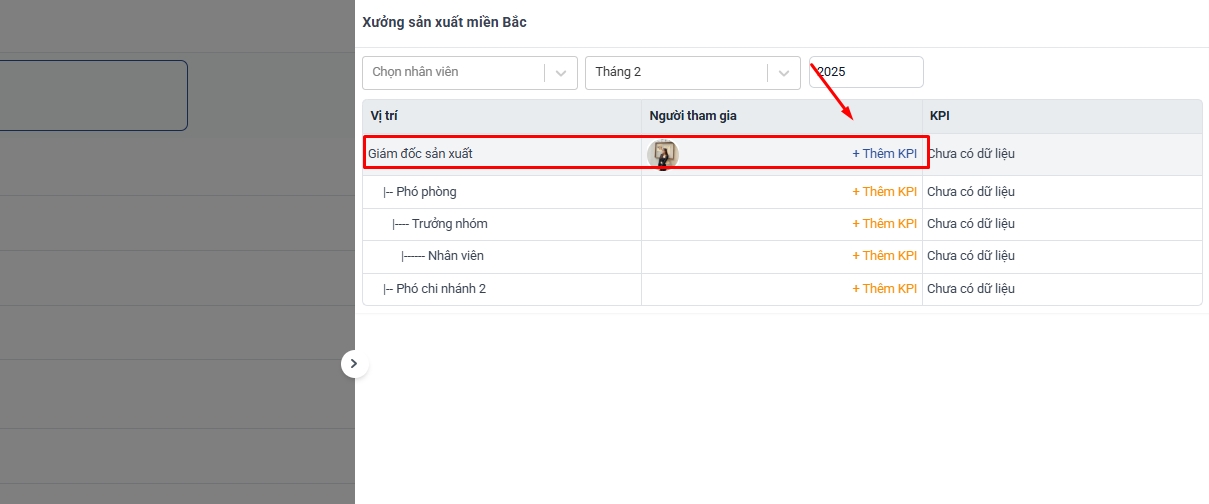Screen dimensions: 1209x504
Task: Select the Phó chi nhánh 2 position
Action: click(441, 289)
